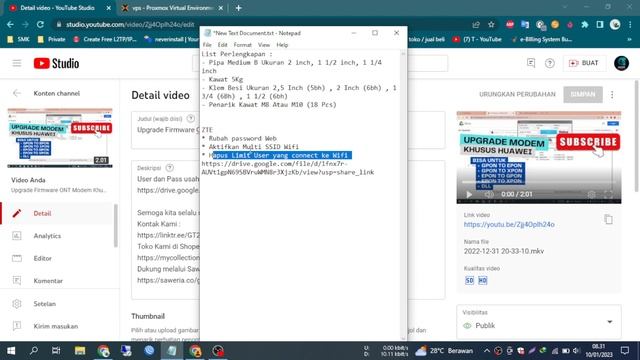Click the share page icon in address bar
This screenshot has width=640, height=360.
point(476,24)
